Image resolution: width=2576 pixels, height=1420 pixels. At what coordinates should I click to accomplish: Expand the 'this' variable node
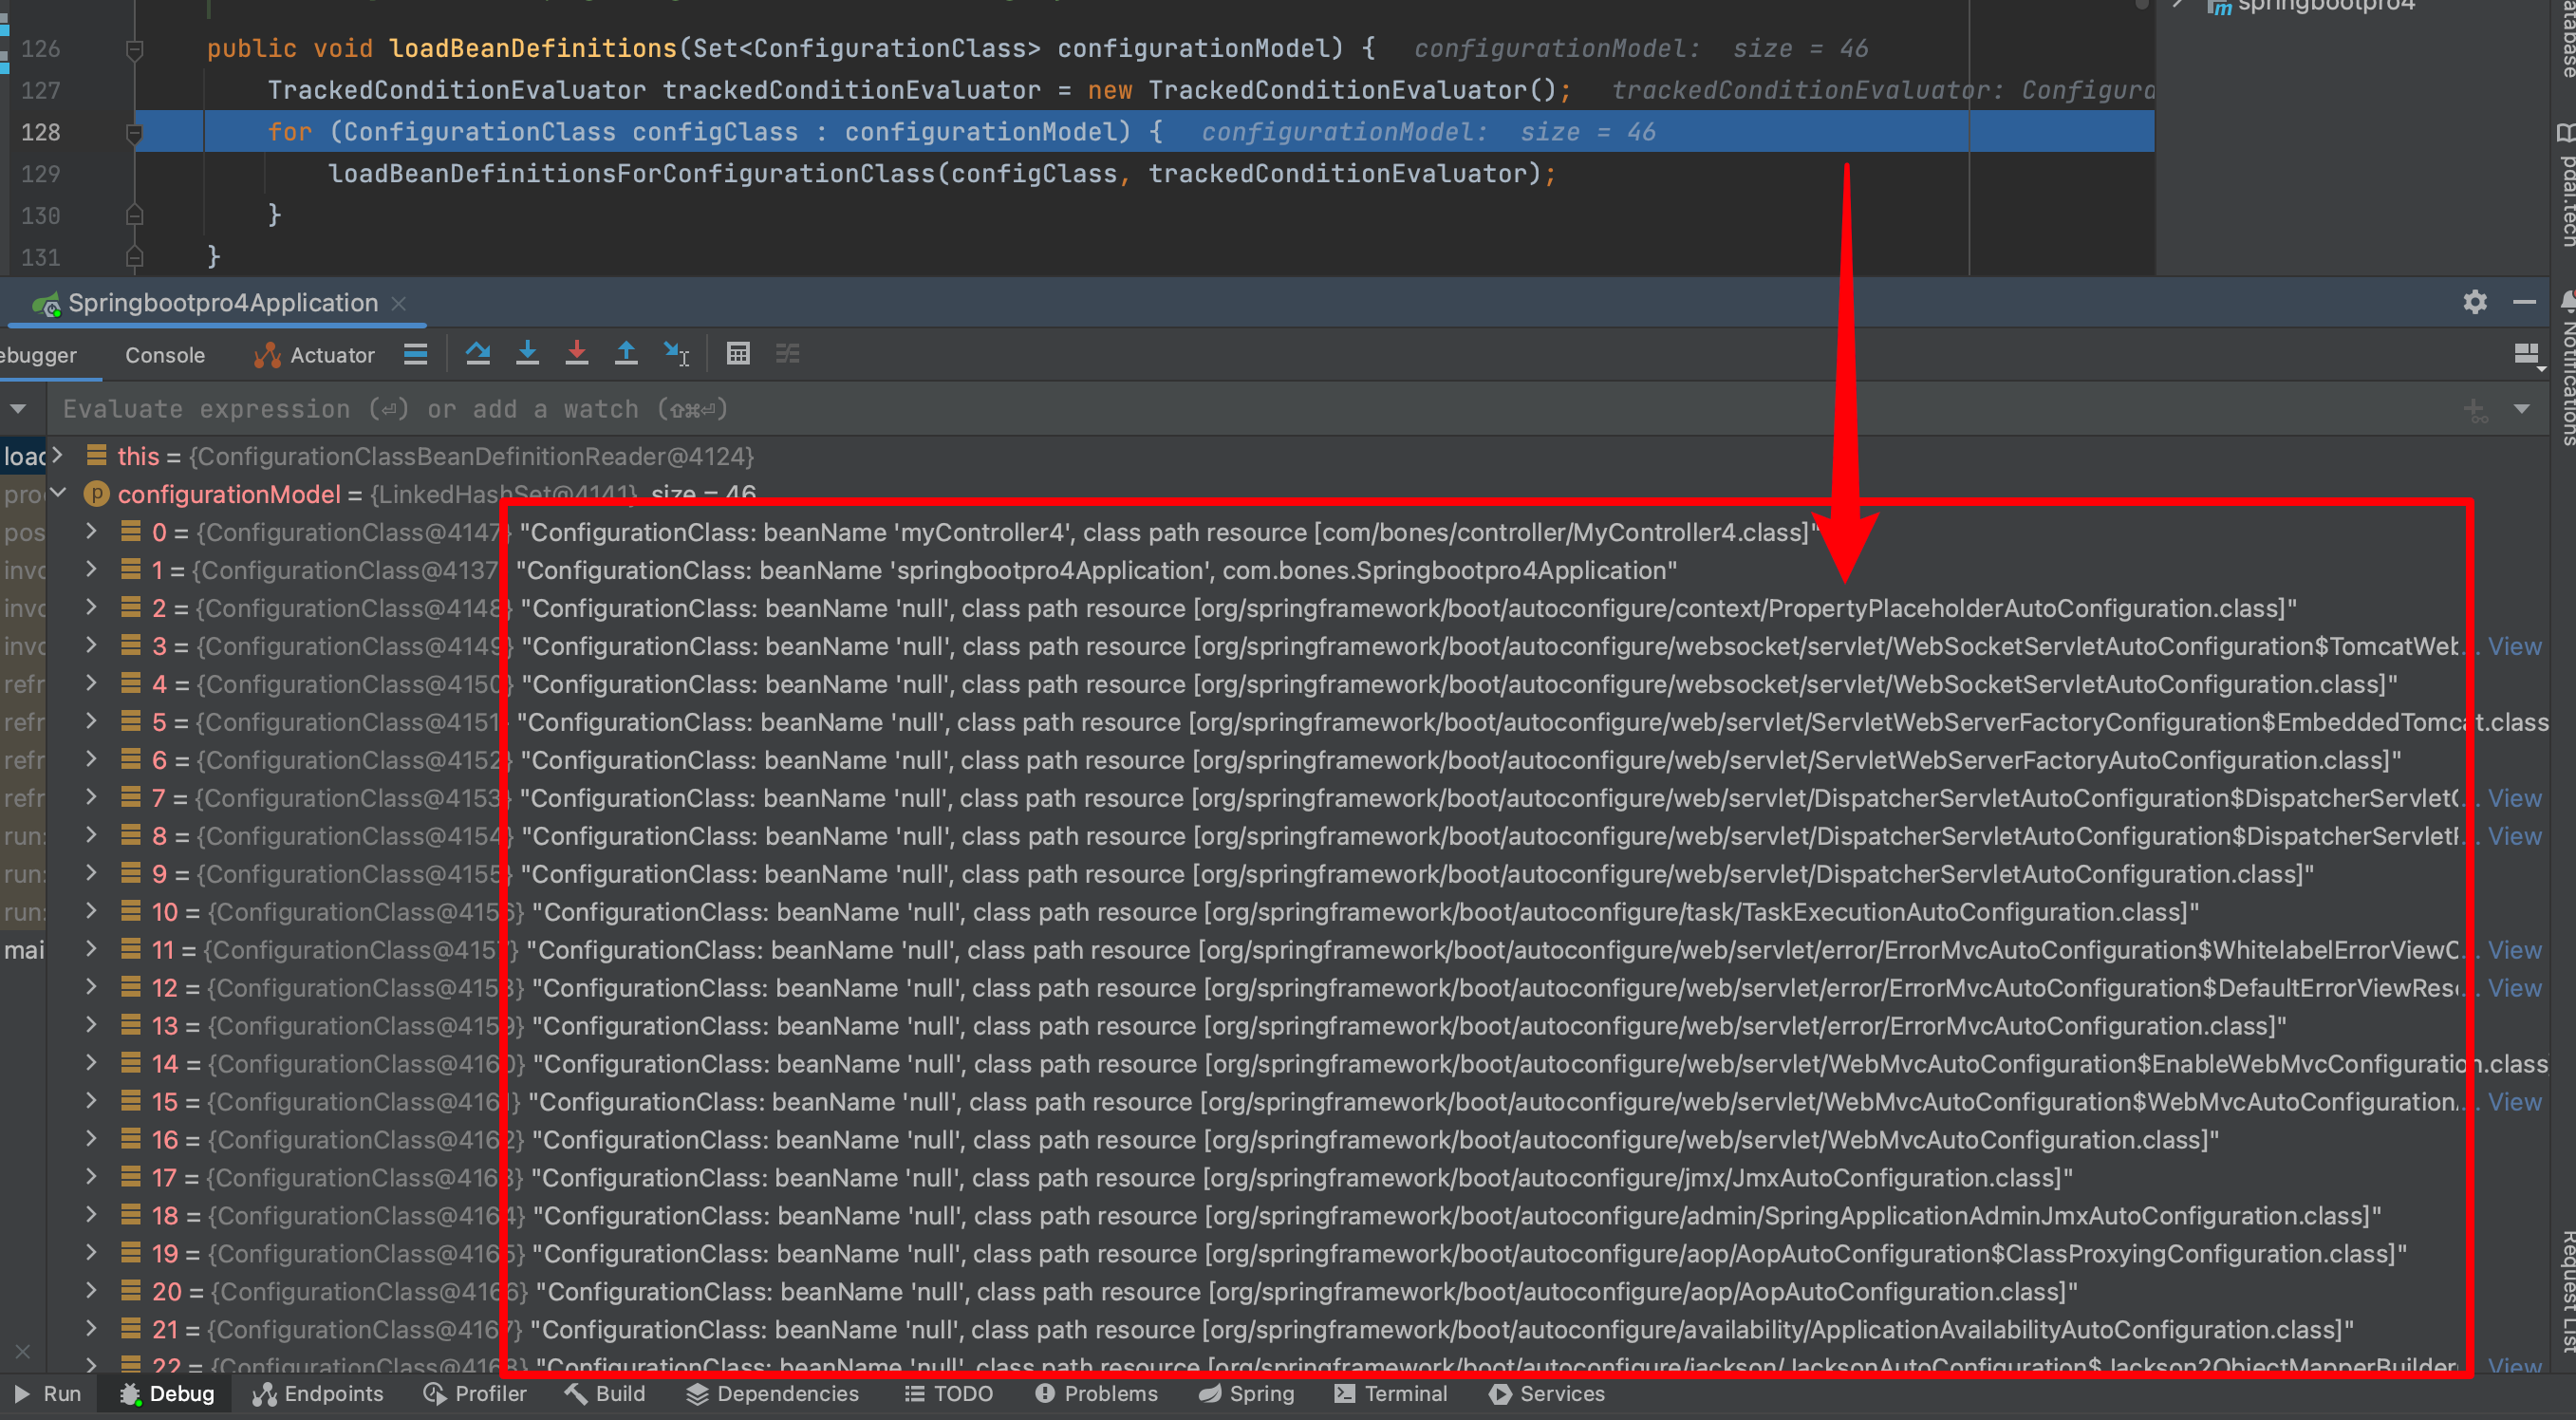click(x=58, y=456)
